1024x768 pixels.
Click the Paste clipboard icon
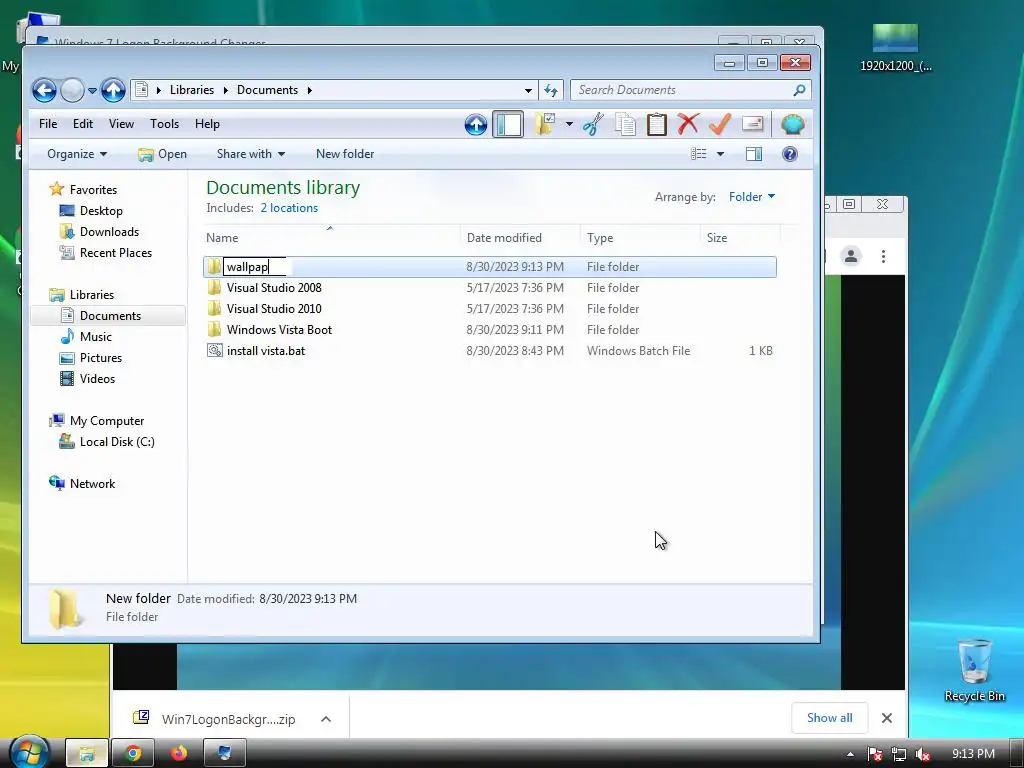pos(656,124)
